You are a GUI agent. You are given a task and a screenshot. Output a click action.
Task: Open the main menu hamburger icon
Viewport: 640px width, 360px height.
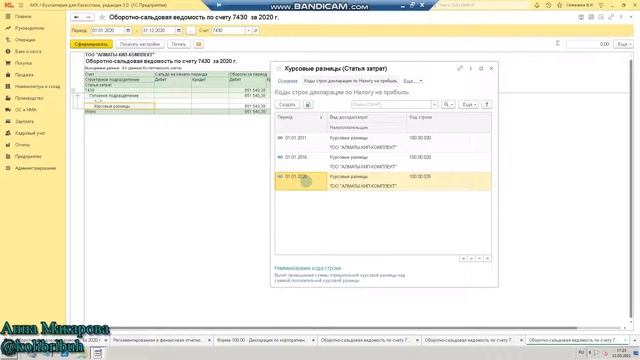(21, 5)
